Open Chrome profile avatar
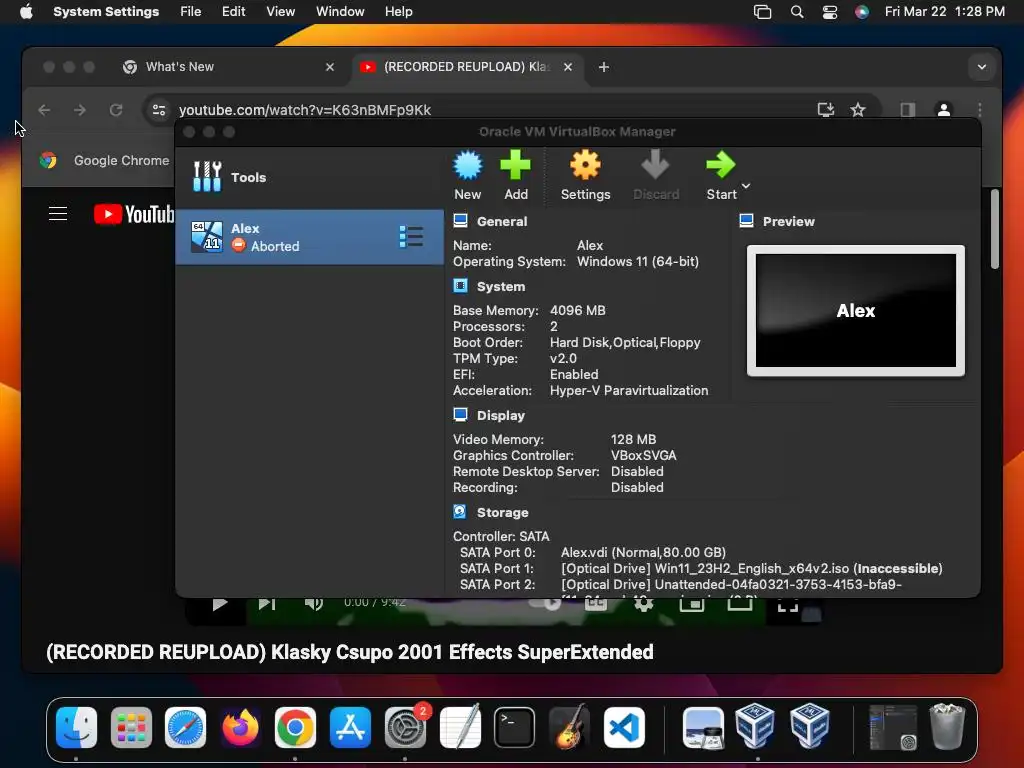This screenshot has width=1024, height=768. tap(944, 110)
